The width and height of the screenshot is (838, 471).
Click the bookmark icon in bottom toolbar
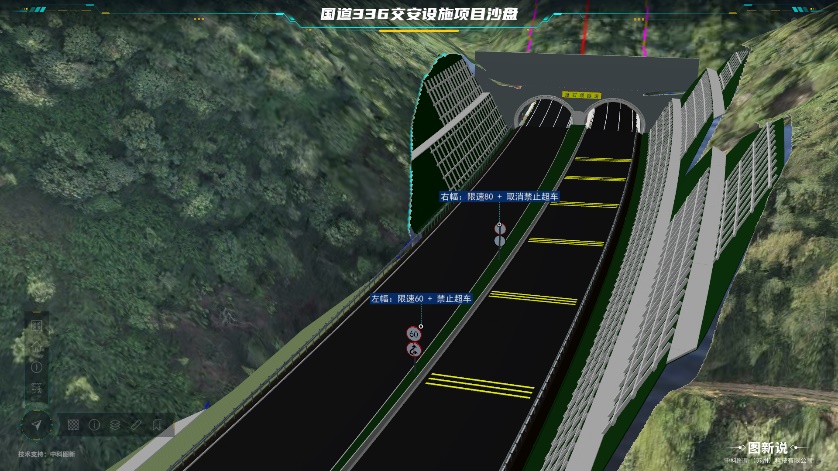tap(157, 425)
